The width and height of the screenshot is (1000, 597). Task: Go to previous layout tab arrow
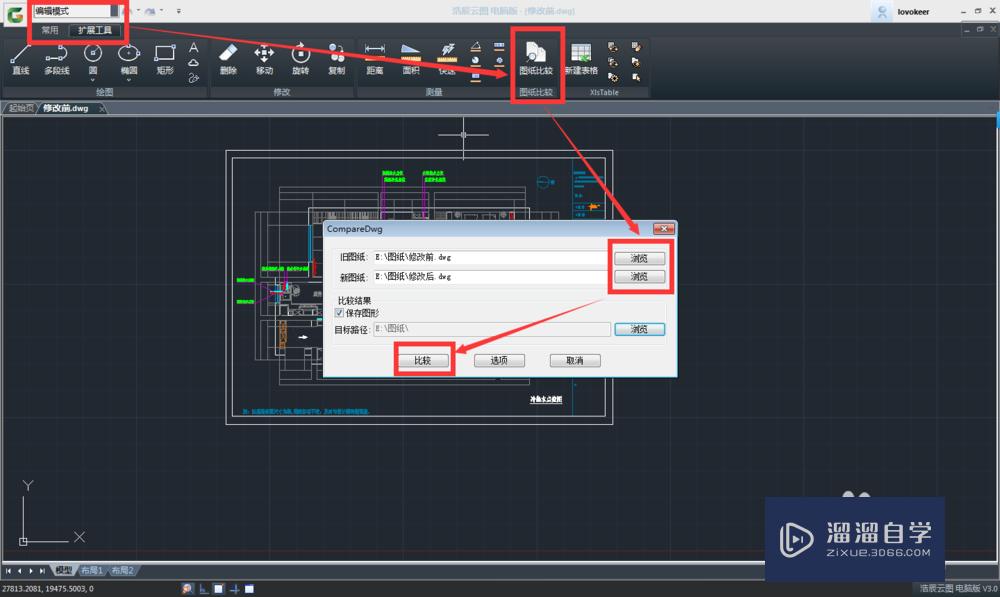coord(20,571)
